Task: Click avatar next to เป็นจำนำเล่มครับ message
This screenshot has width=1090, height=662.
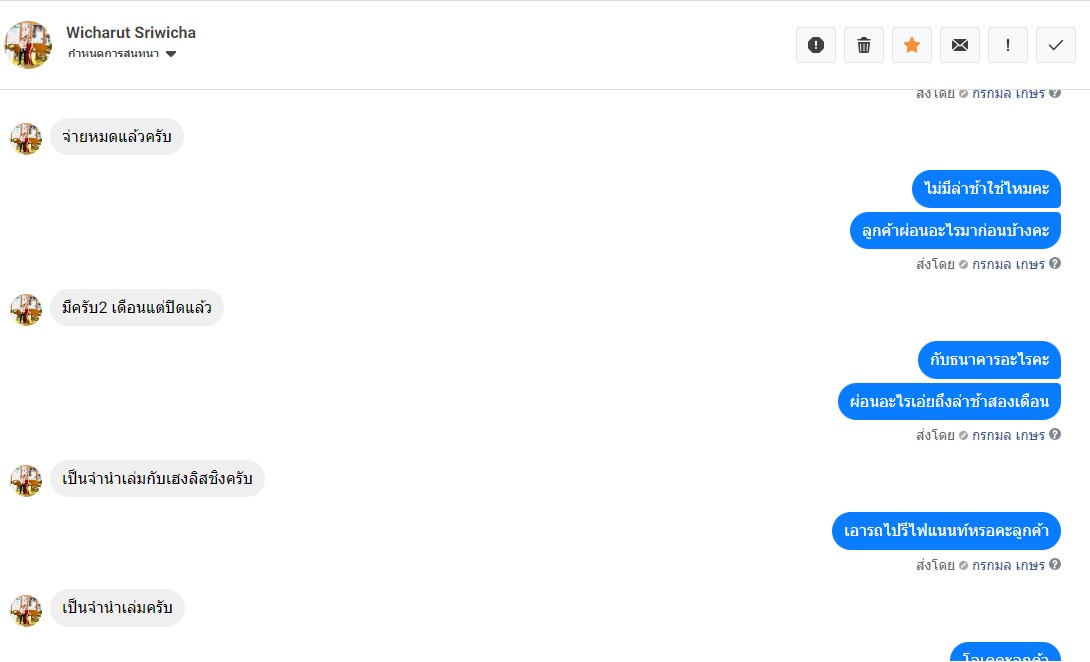Action: (x=26, y=610)
